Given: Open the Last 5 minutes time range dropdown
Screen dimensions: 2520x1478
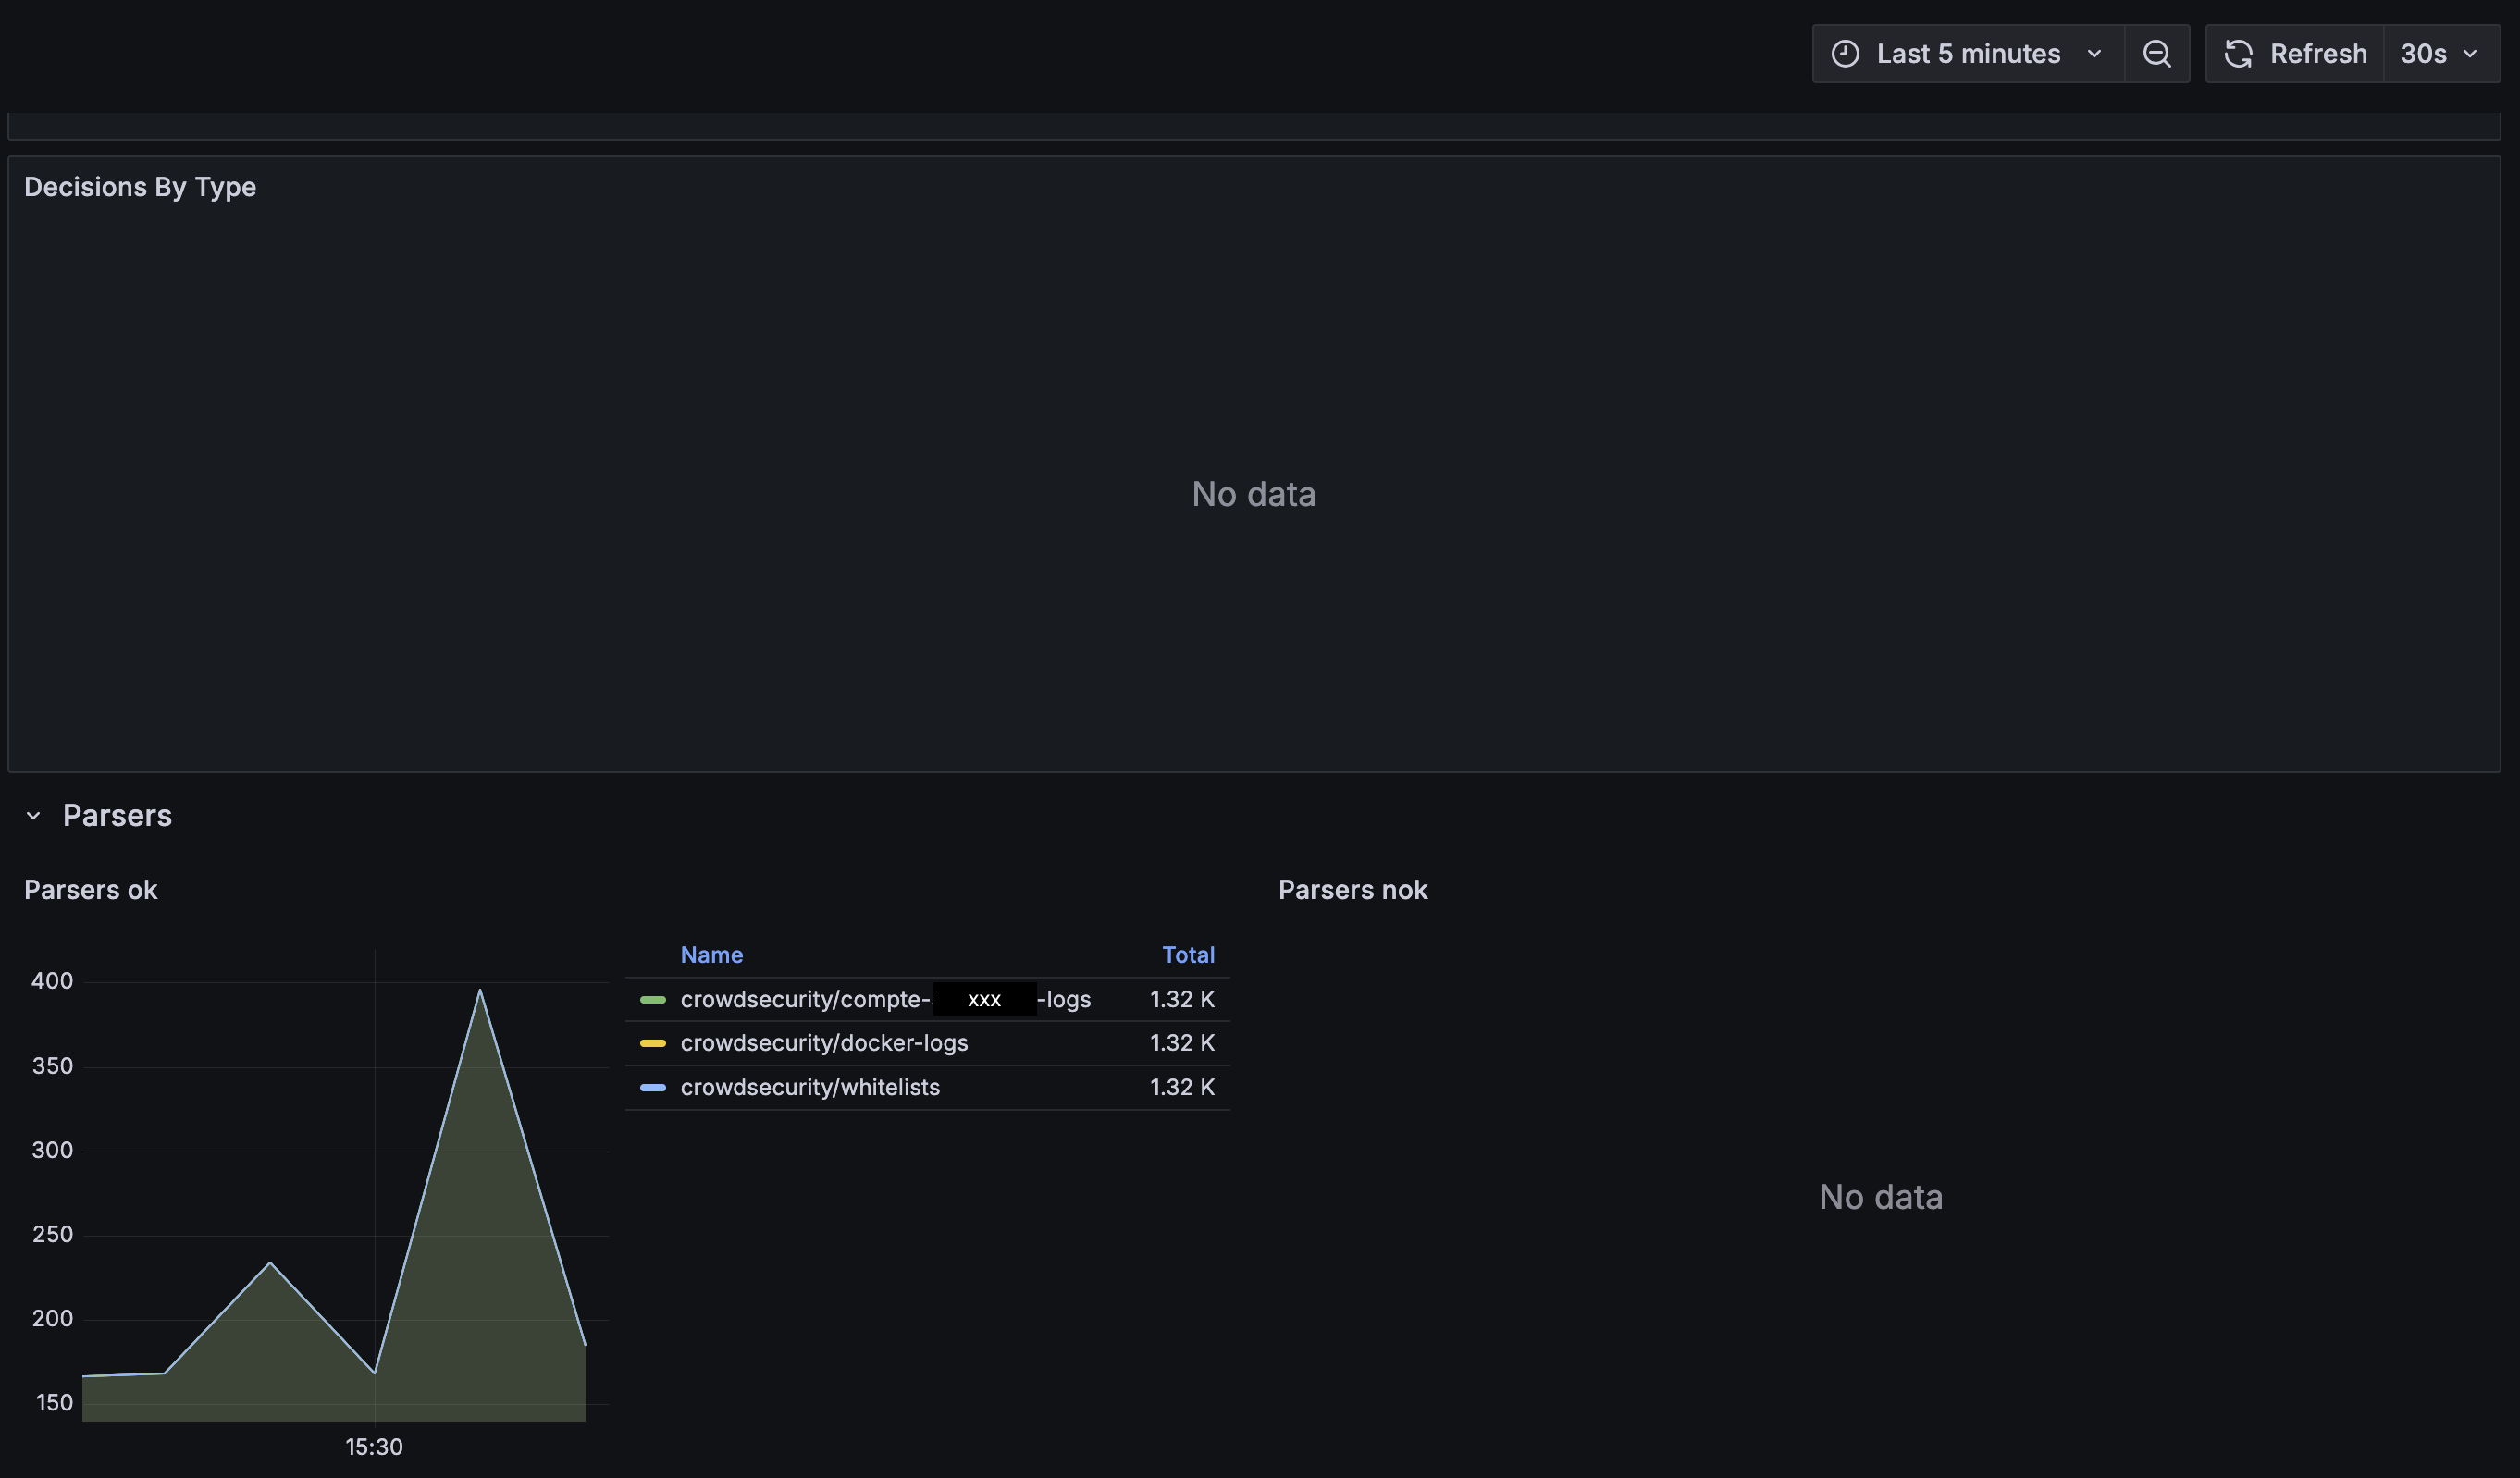Looking at the screenshot, I should coord(1967,54).
